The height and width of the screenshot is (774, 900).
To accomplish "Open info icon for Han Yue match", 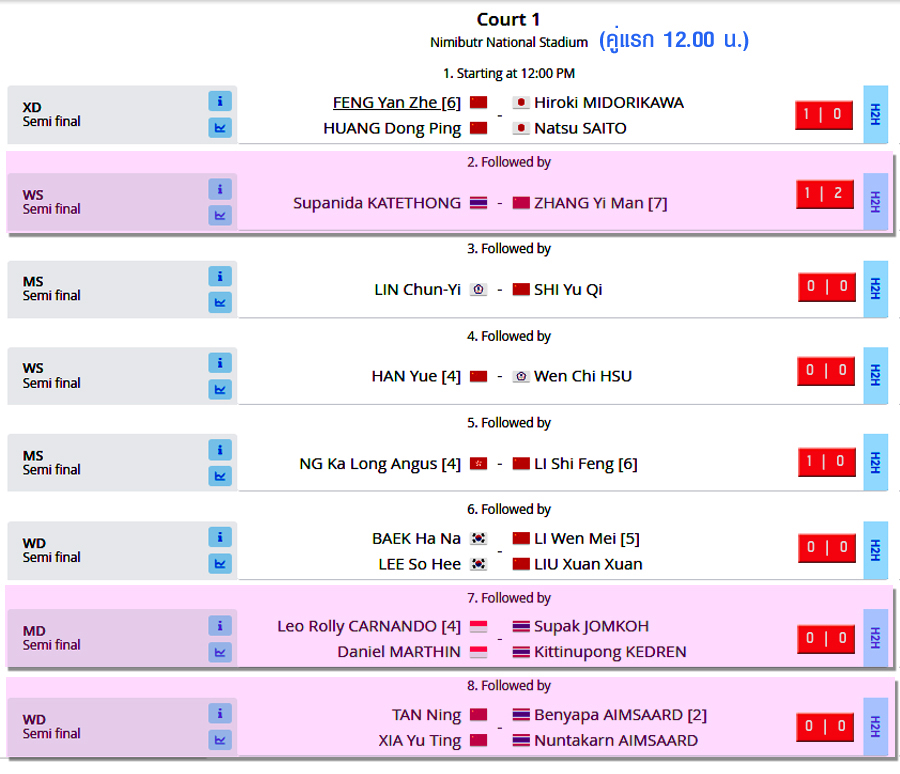I will point(220,363).
